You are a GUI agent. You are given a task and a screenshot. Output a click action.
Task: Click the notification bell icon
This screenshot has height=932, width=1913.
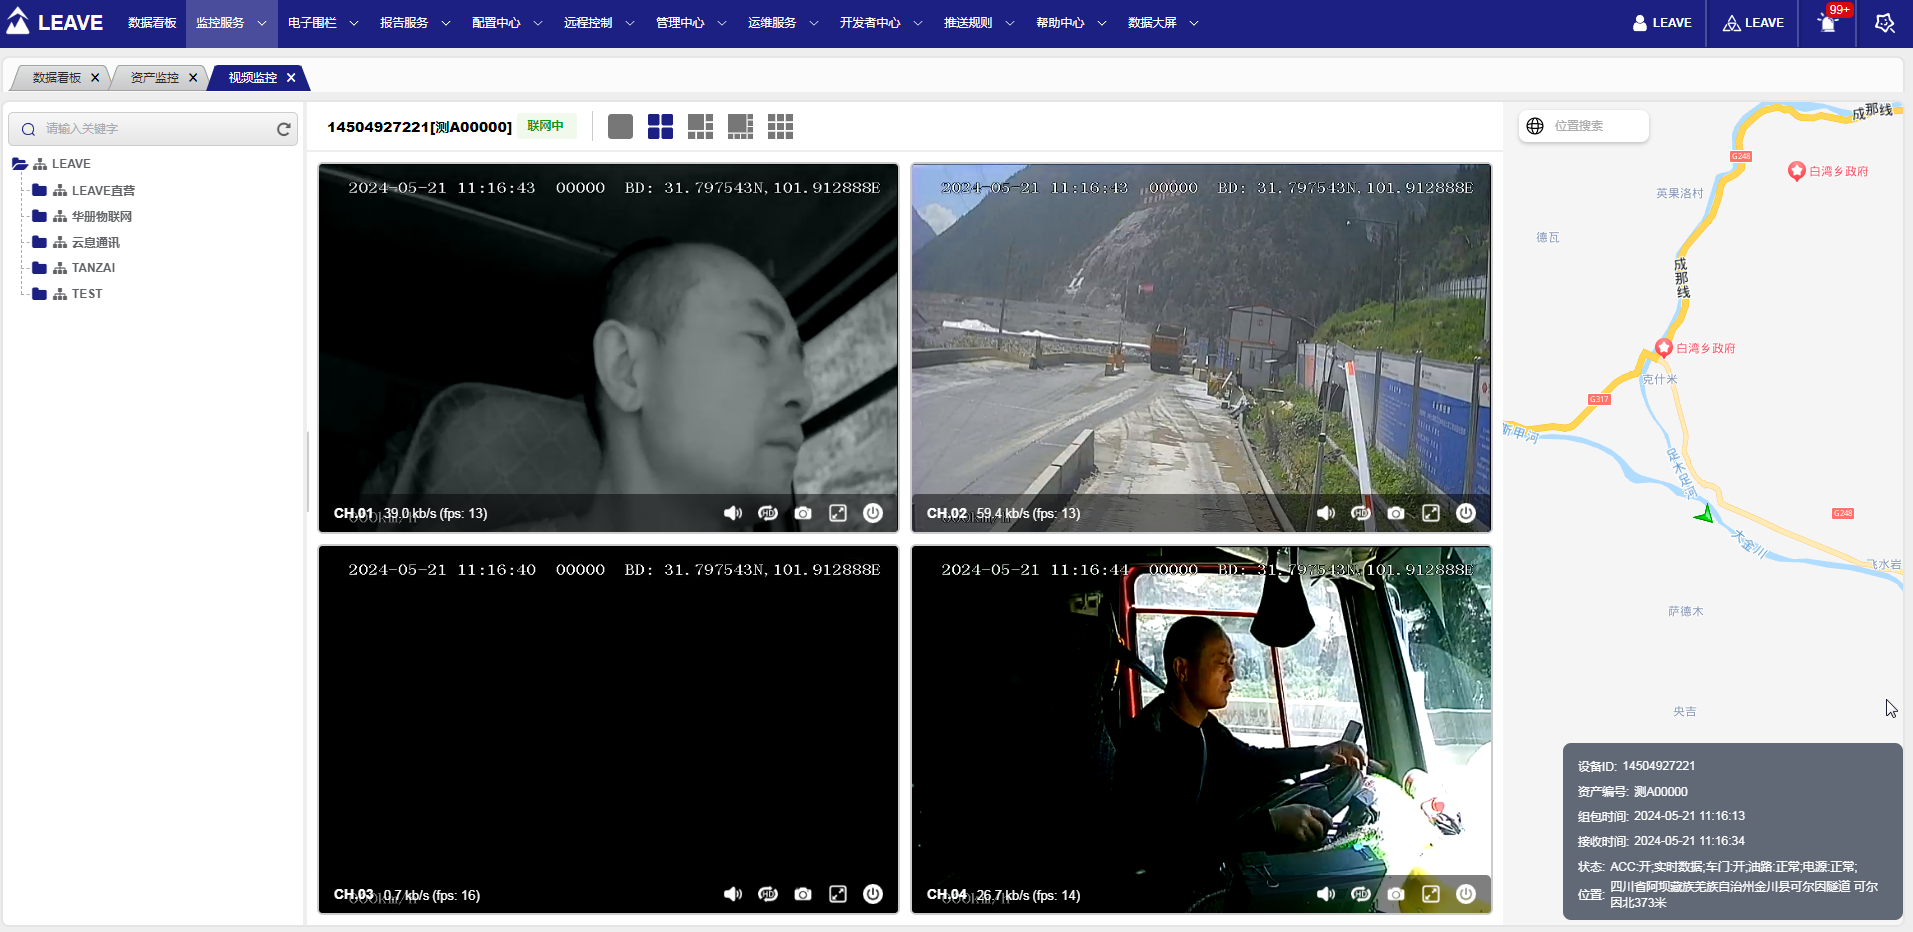coord(1827,23)
